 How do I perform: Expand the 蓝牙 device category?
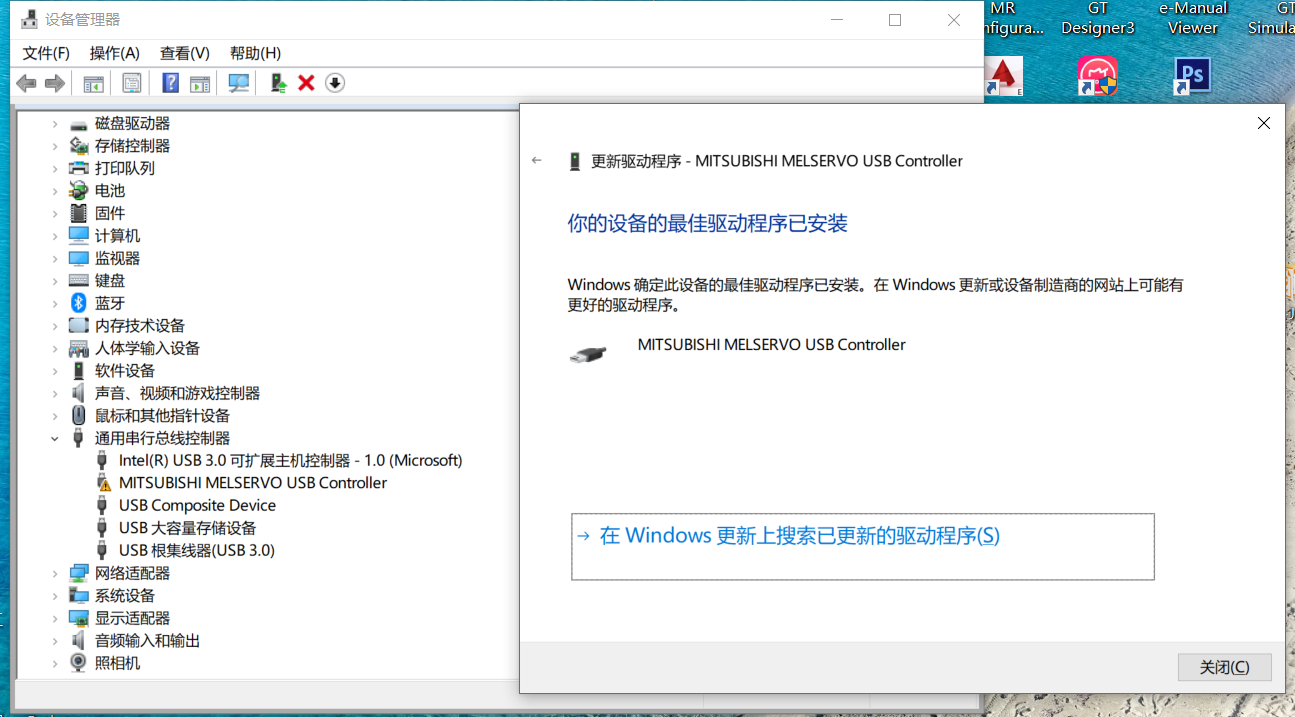point(56,304)
